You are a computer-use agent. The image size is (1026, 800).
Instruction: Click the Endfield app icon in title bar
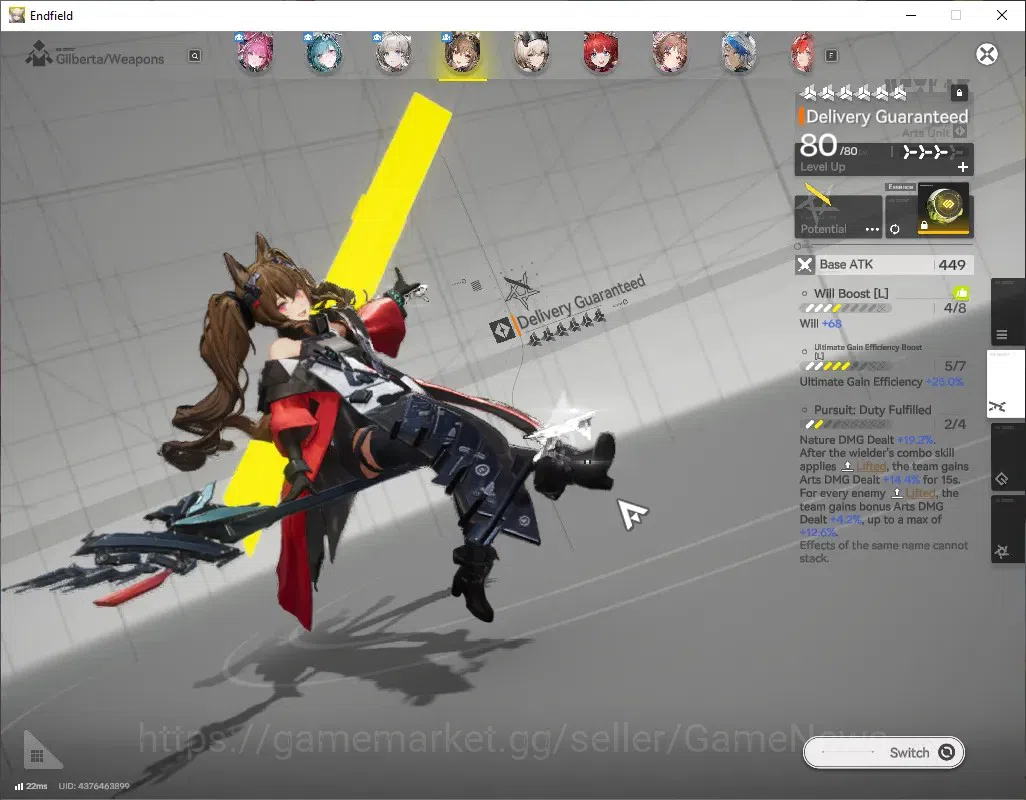pyautogui.click(x=16, y=14)
